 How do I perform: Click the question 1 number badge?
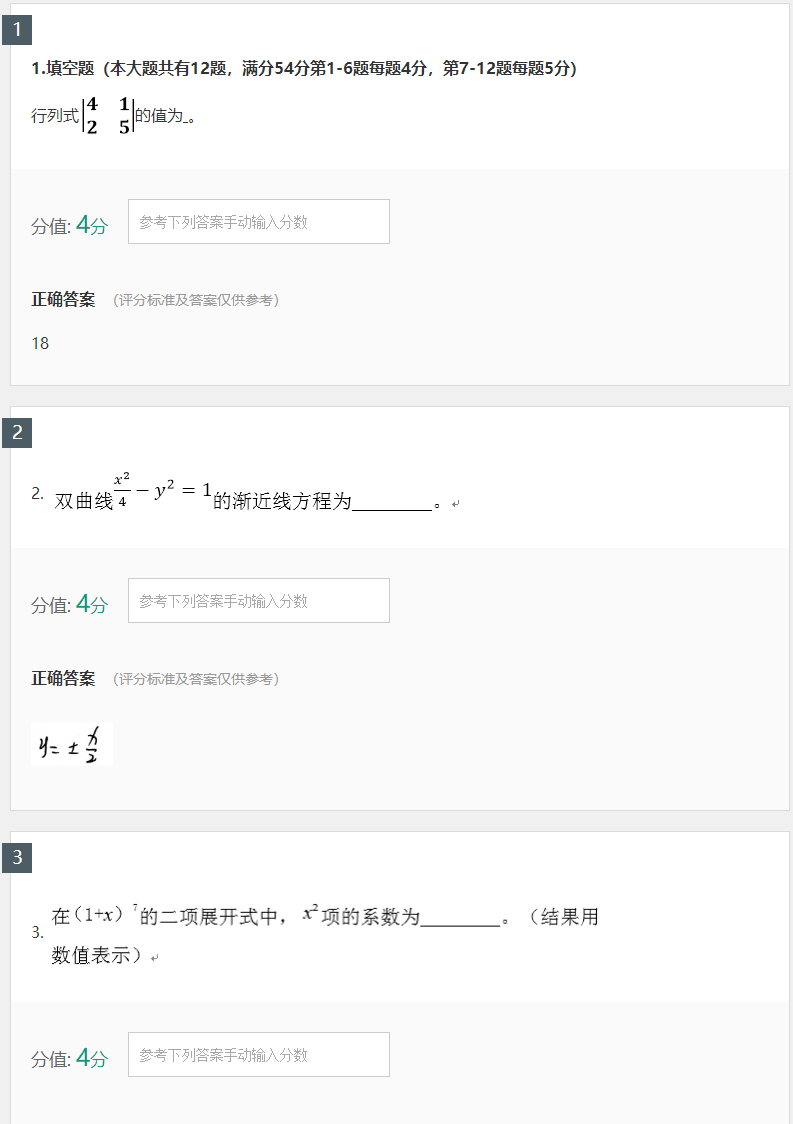[18, 29]
